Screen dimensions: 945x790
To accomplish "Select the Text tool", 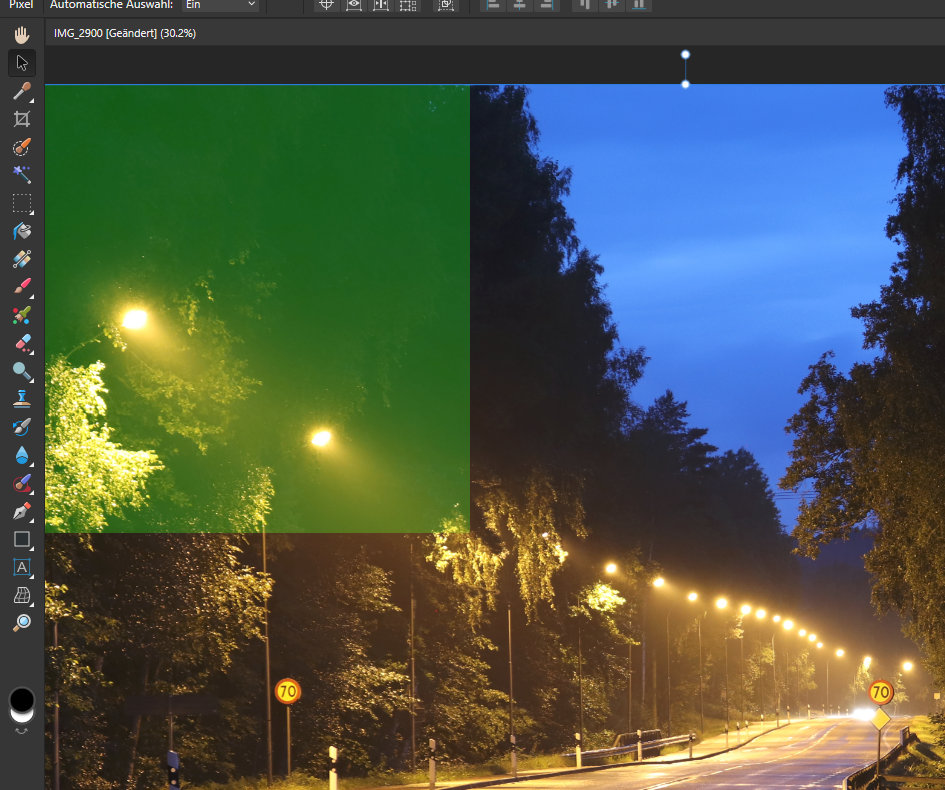I will pyautogui.click(x=21, y=567).
